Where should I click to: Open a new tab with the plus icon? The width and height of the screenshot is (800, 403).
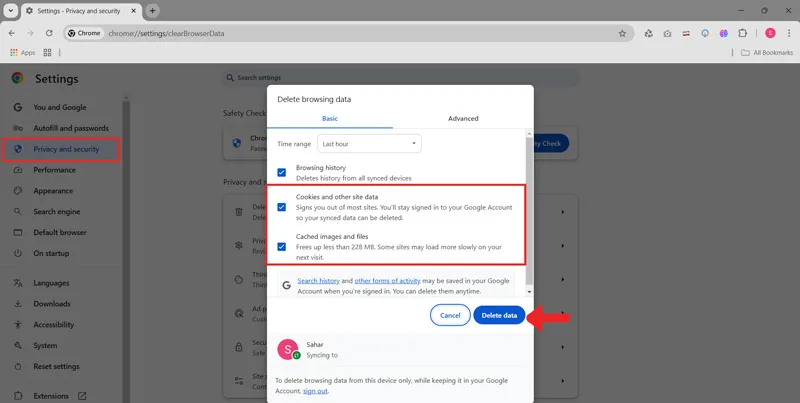(x=152, y=11)
